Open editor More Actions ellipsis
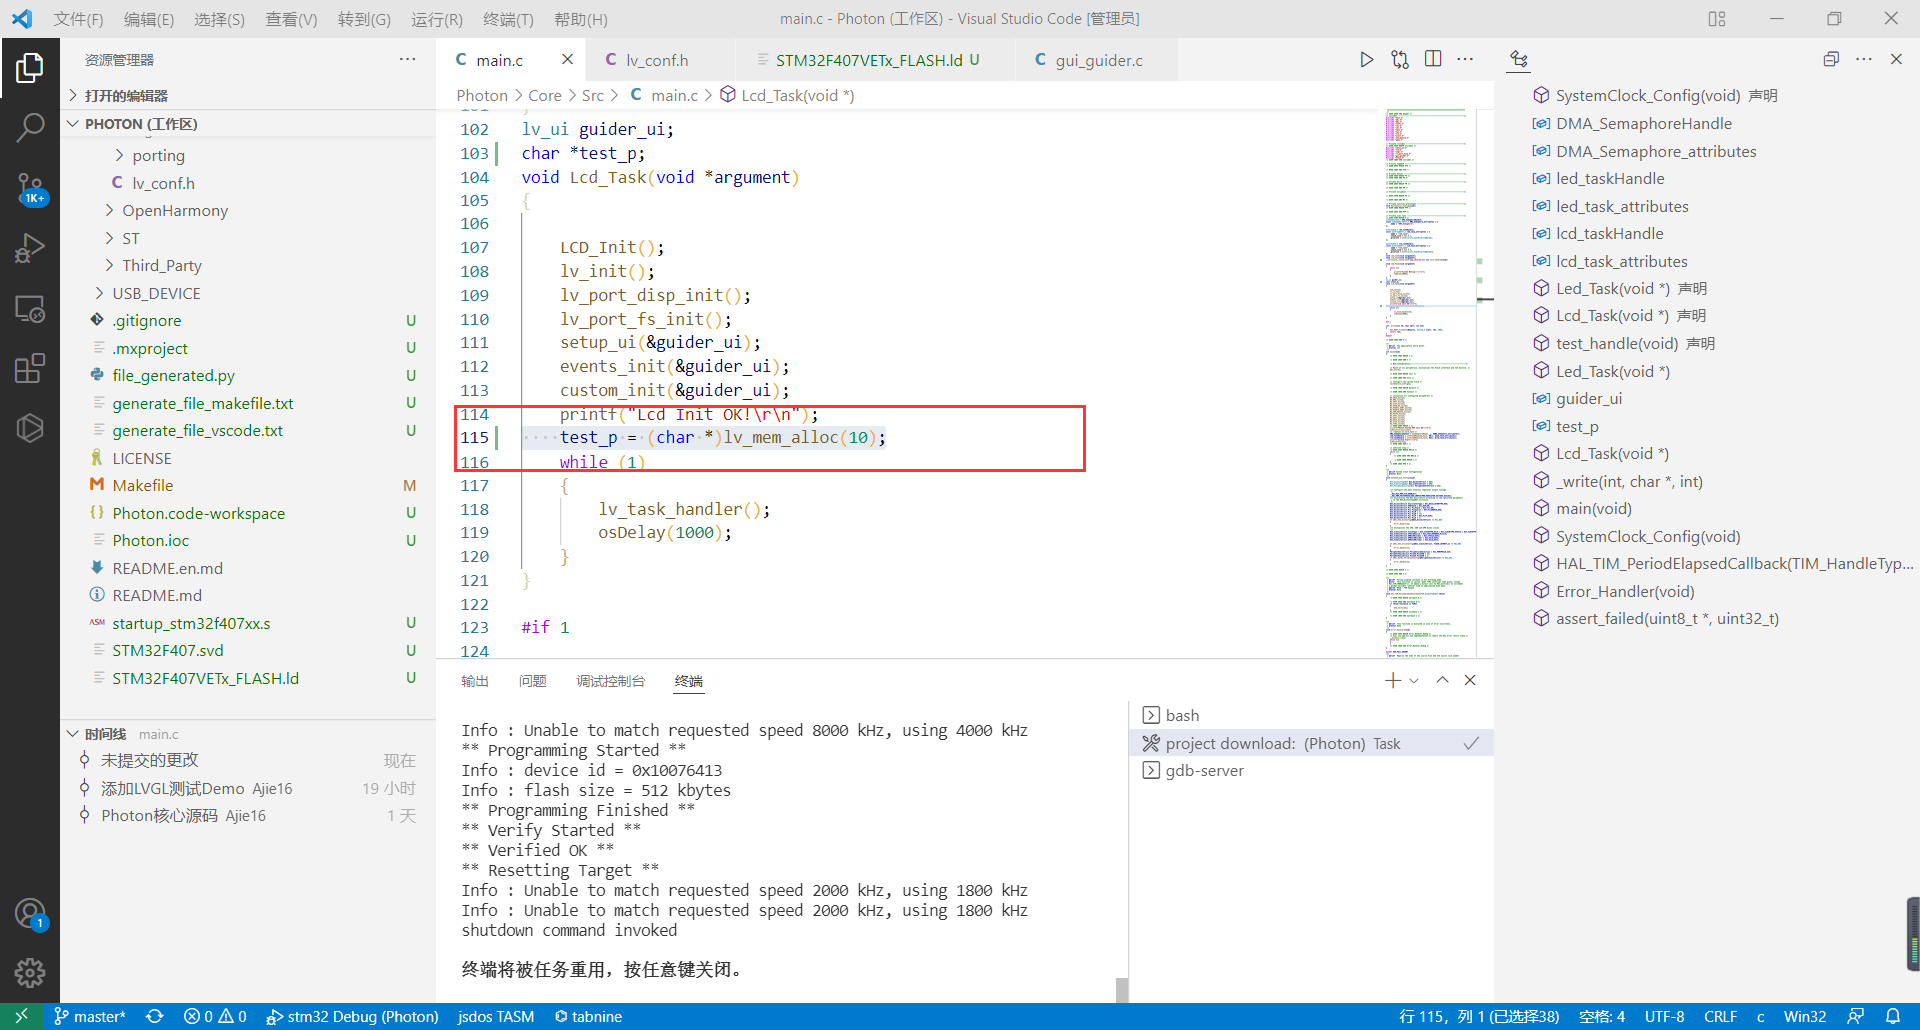 click(1465, 60)
